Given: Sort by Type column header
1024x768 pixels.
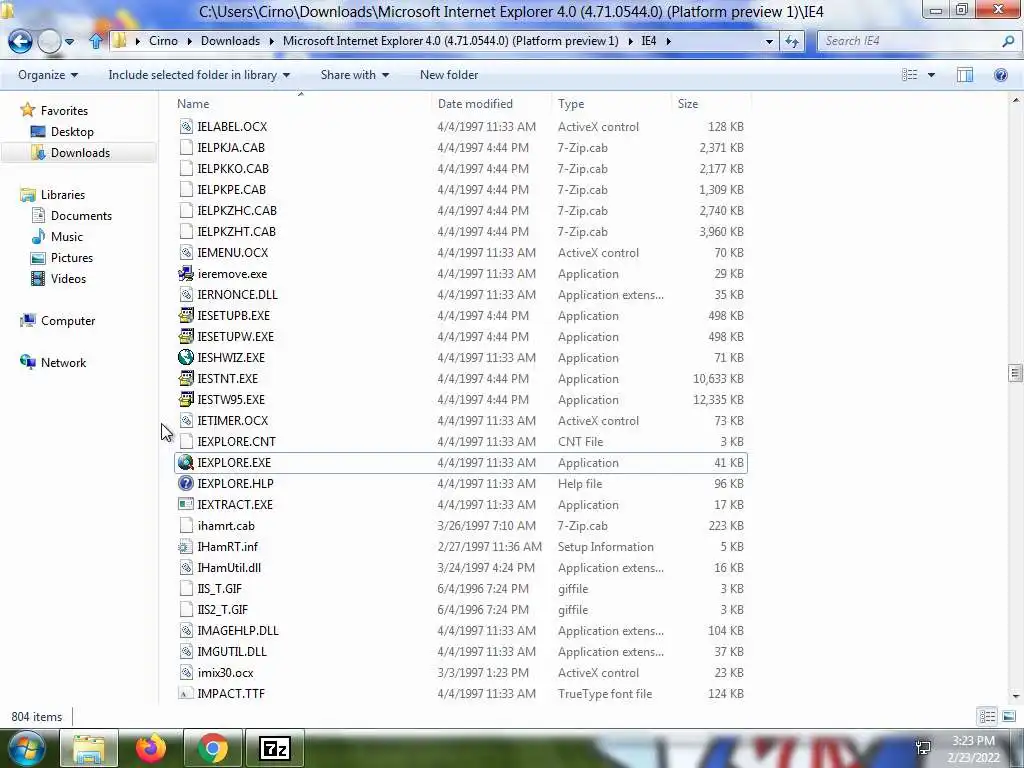Looking at the screenshot, I should pos(571,104).
